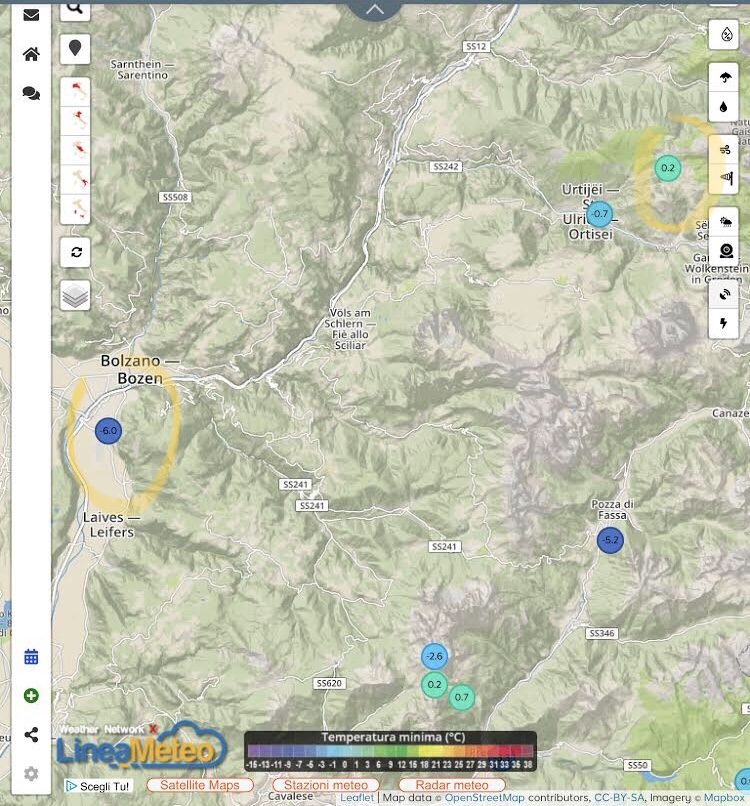750x806 pixels.
Task: Go to home via house icon
Action: click(x=31, y=54)
